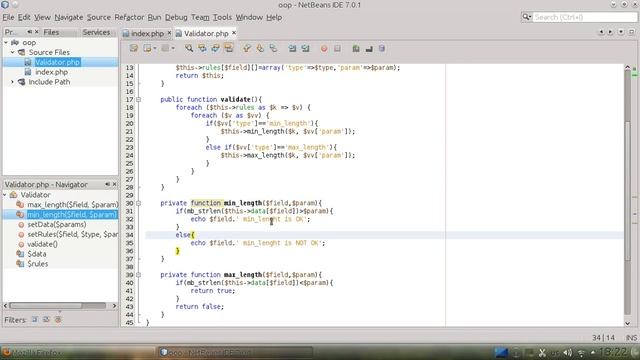Open the Refactor menu
Image resolution: width=640 pixels, height=360 pixels.
(129, 17)
